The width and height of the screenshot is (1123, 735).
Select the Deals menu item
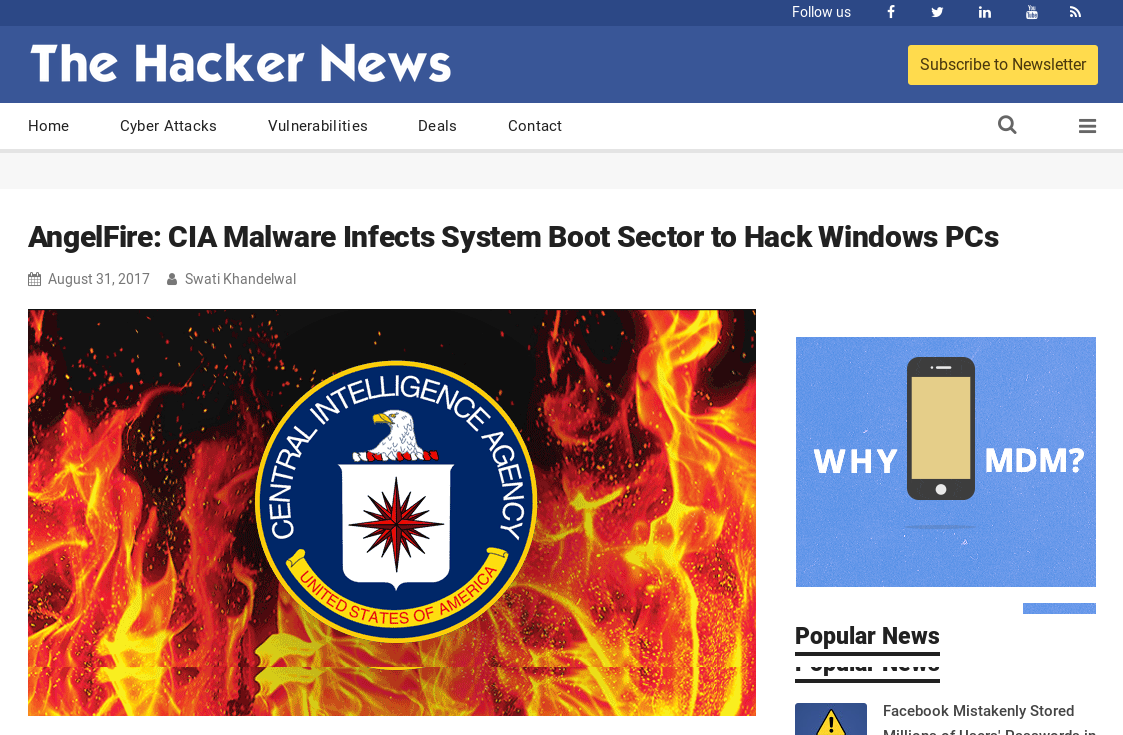click(x=437, y=126)
